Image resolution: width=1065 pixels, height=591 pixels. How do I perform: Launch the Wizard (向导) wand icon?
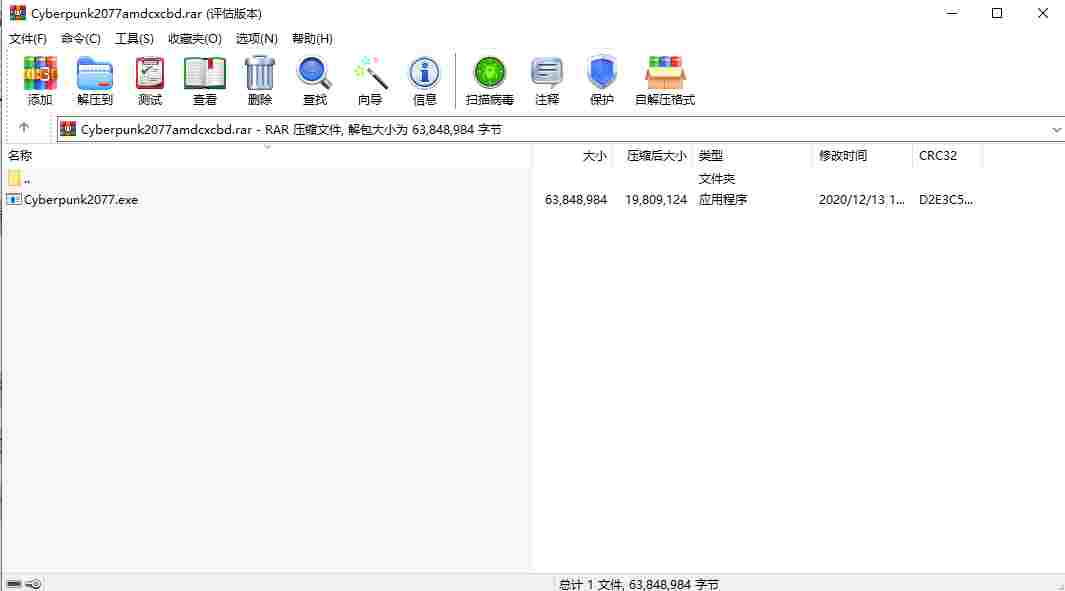point(370,73)
